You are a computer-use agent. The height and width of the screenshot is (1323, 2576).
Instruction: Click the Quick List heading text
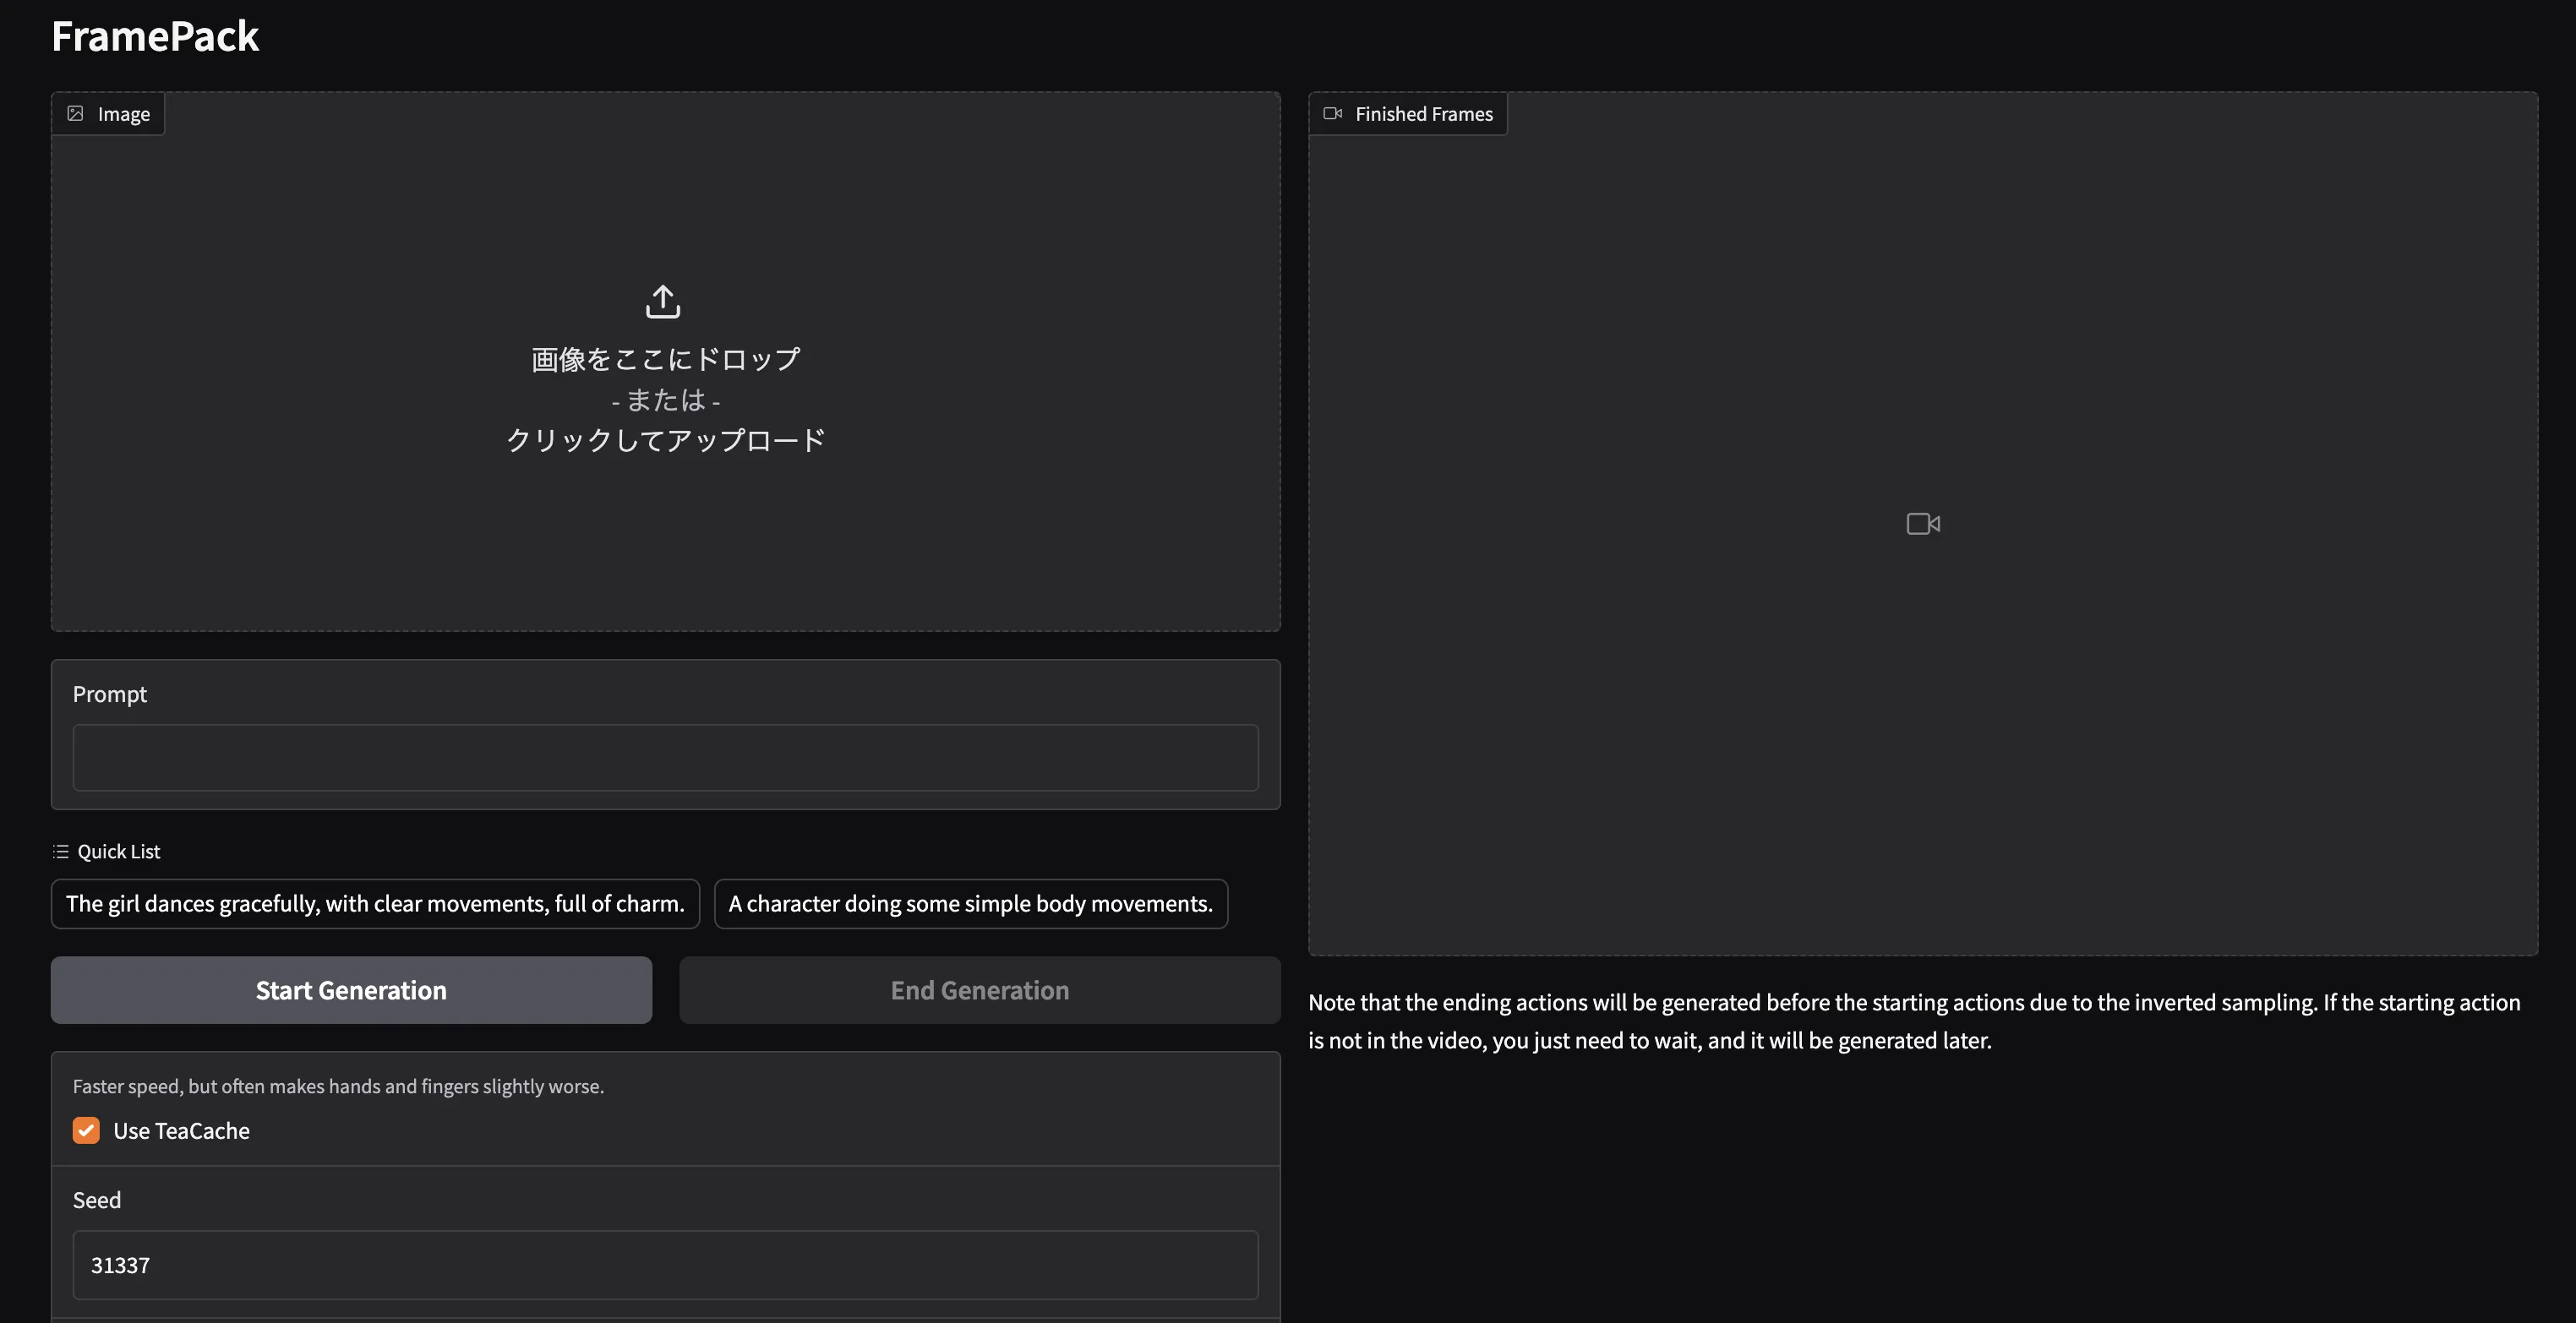click(118, 852)
